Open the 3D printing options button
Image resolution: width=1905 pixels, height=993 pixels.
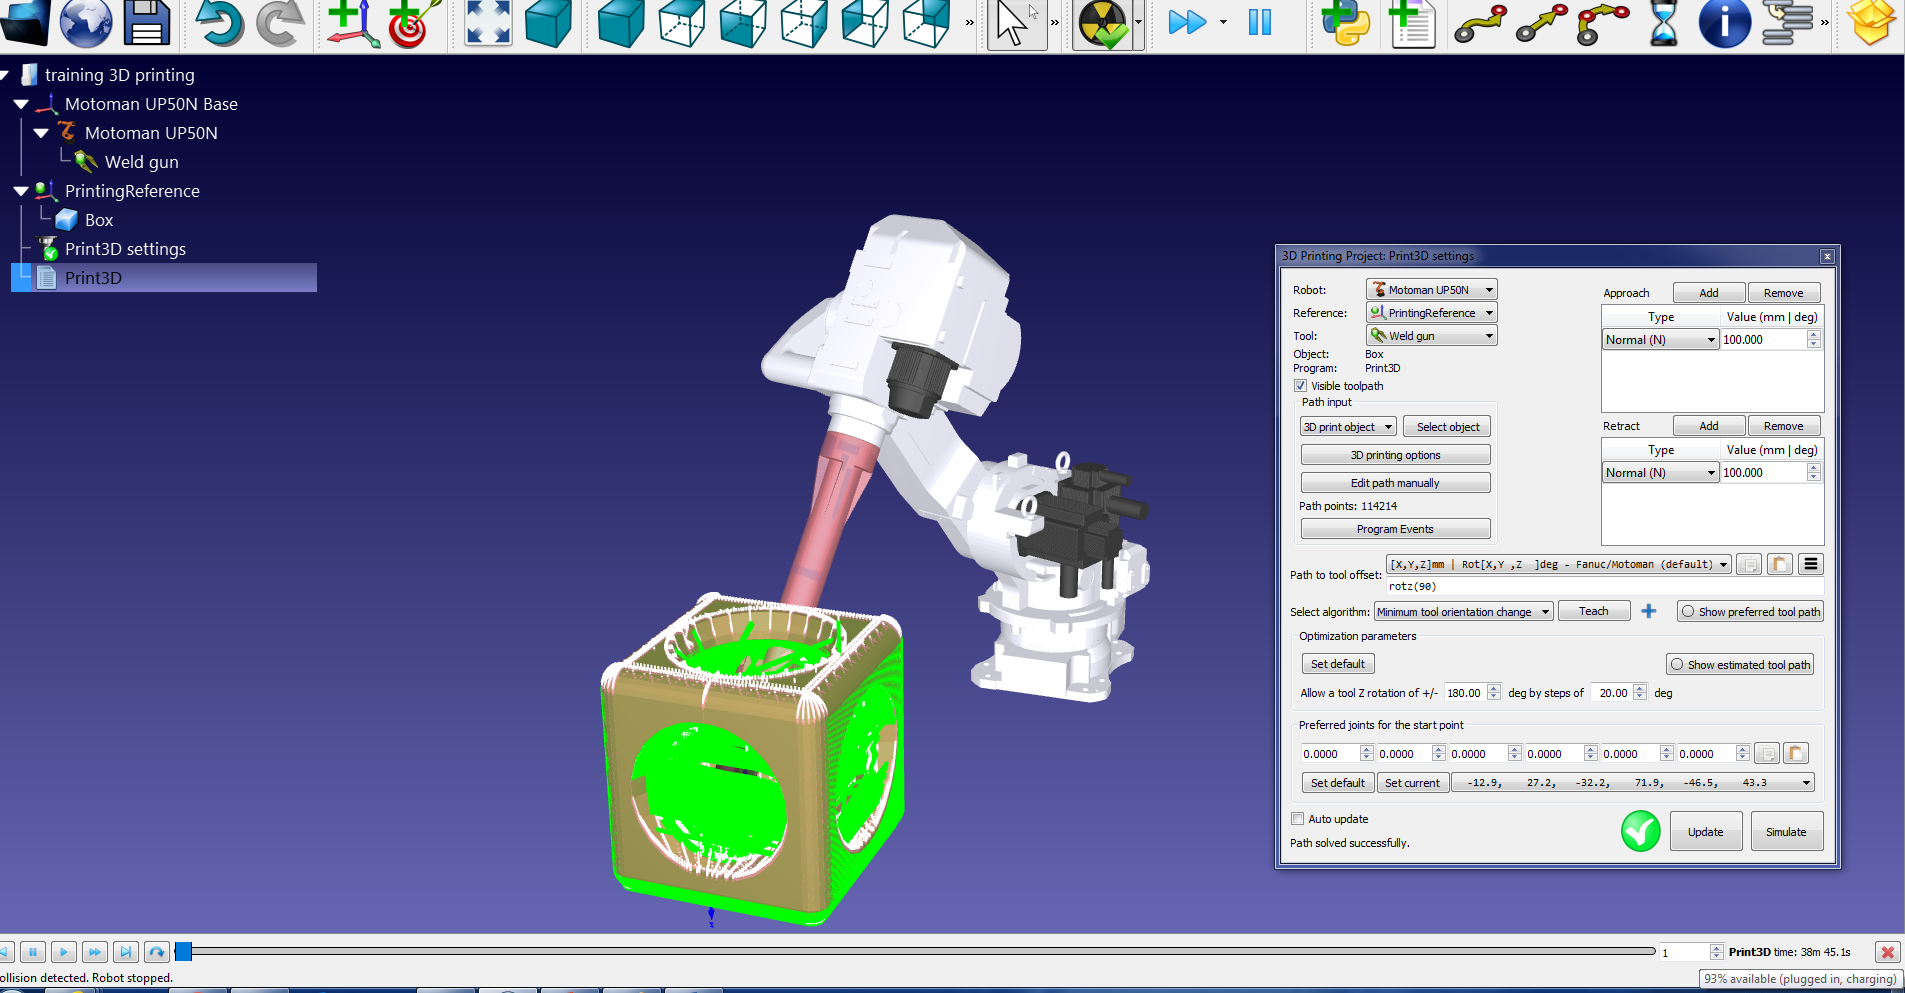point(1395,455)
